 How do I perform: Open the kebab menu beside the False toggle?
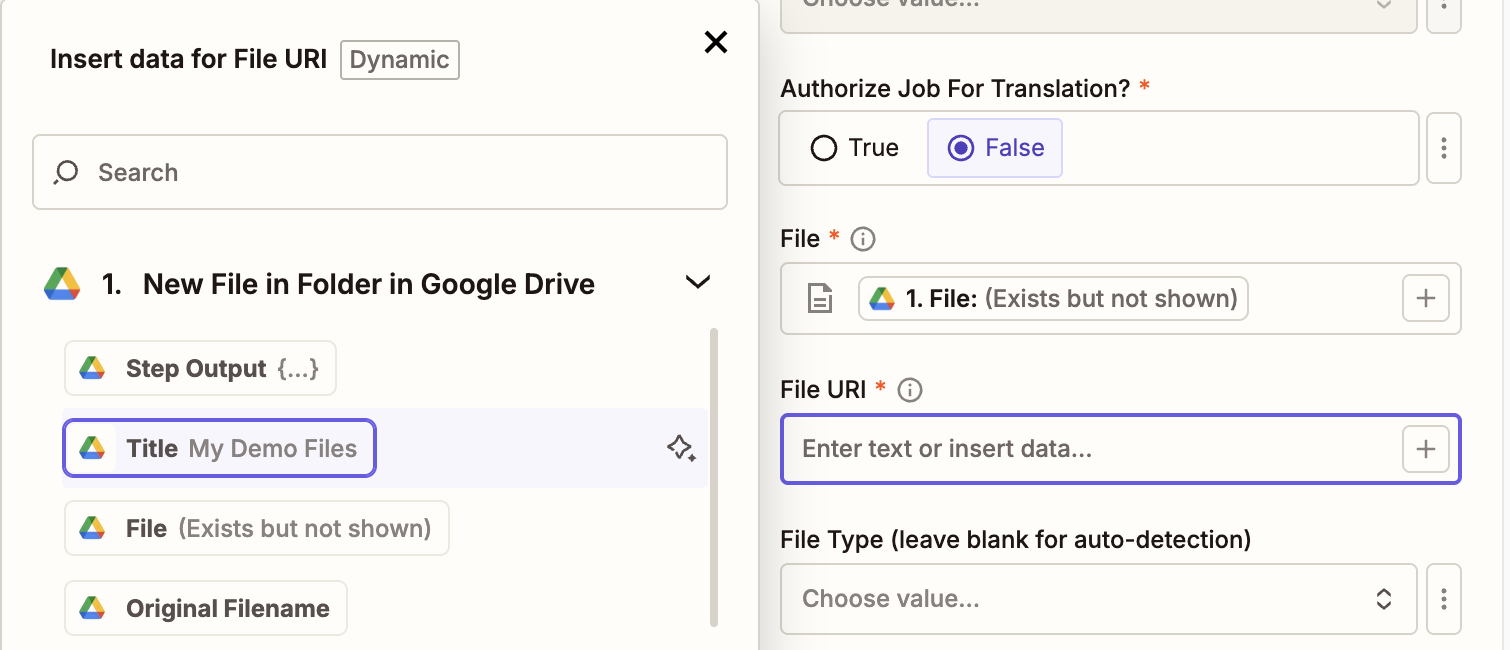(x=1444, y=148)
